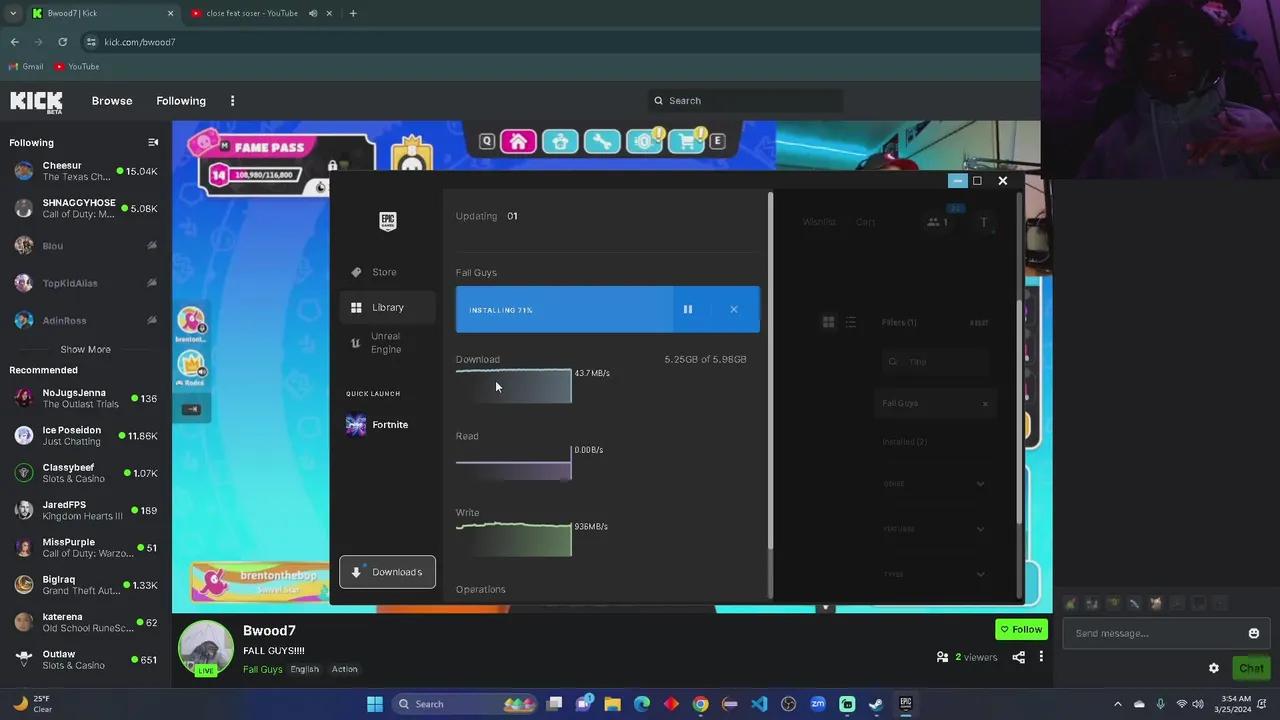Open SHNAGGYHOSE channel
The height and width of the screenshot is (720, 1280).
pos(85,208)
